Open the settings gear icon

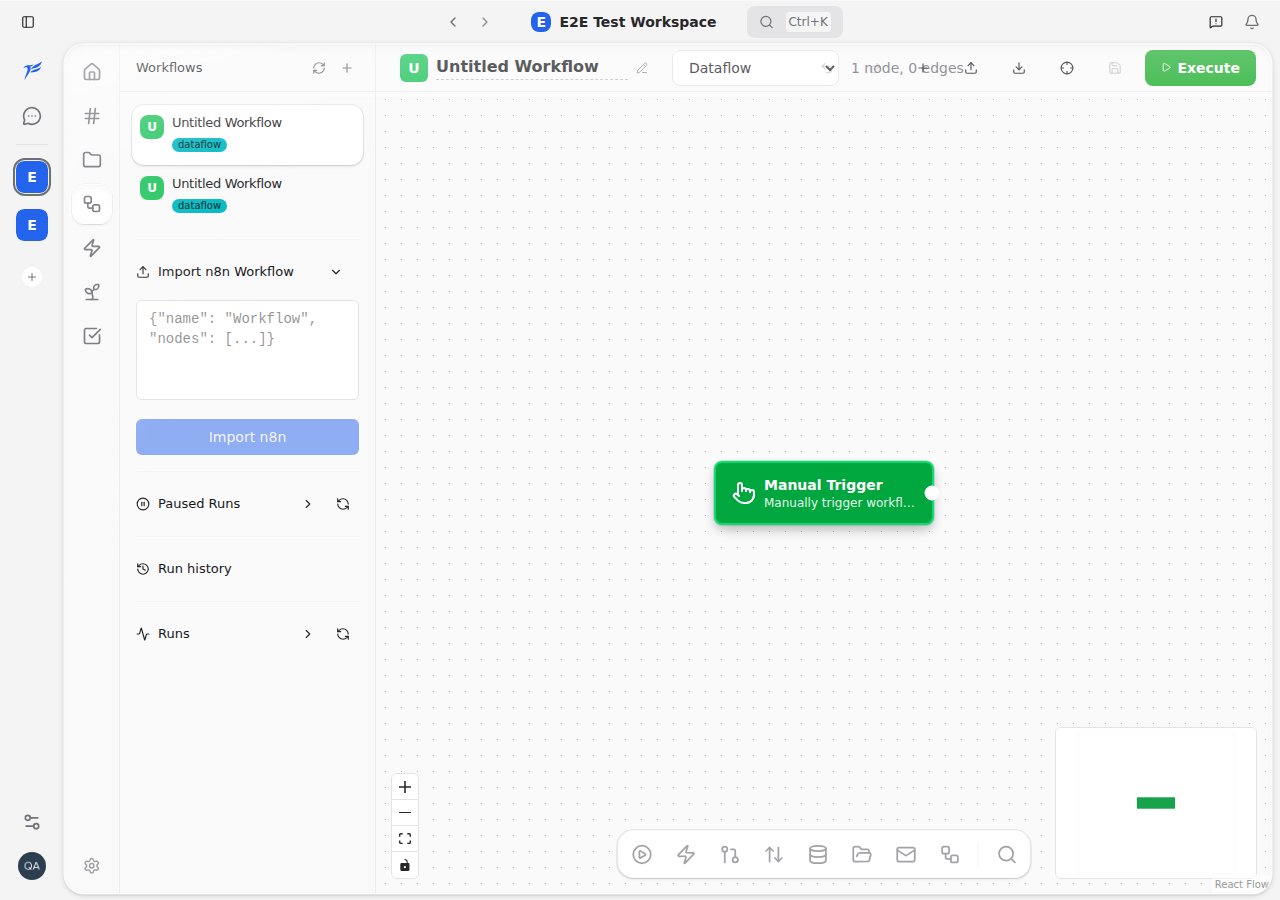click(92, 866)
